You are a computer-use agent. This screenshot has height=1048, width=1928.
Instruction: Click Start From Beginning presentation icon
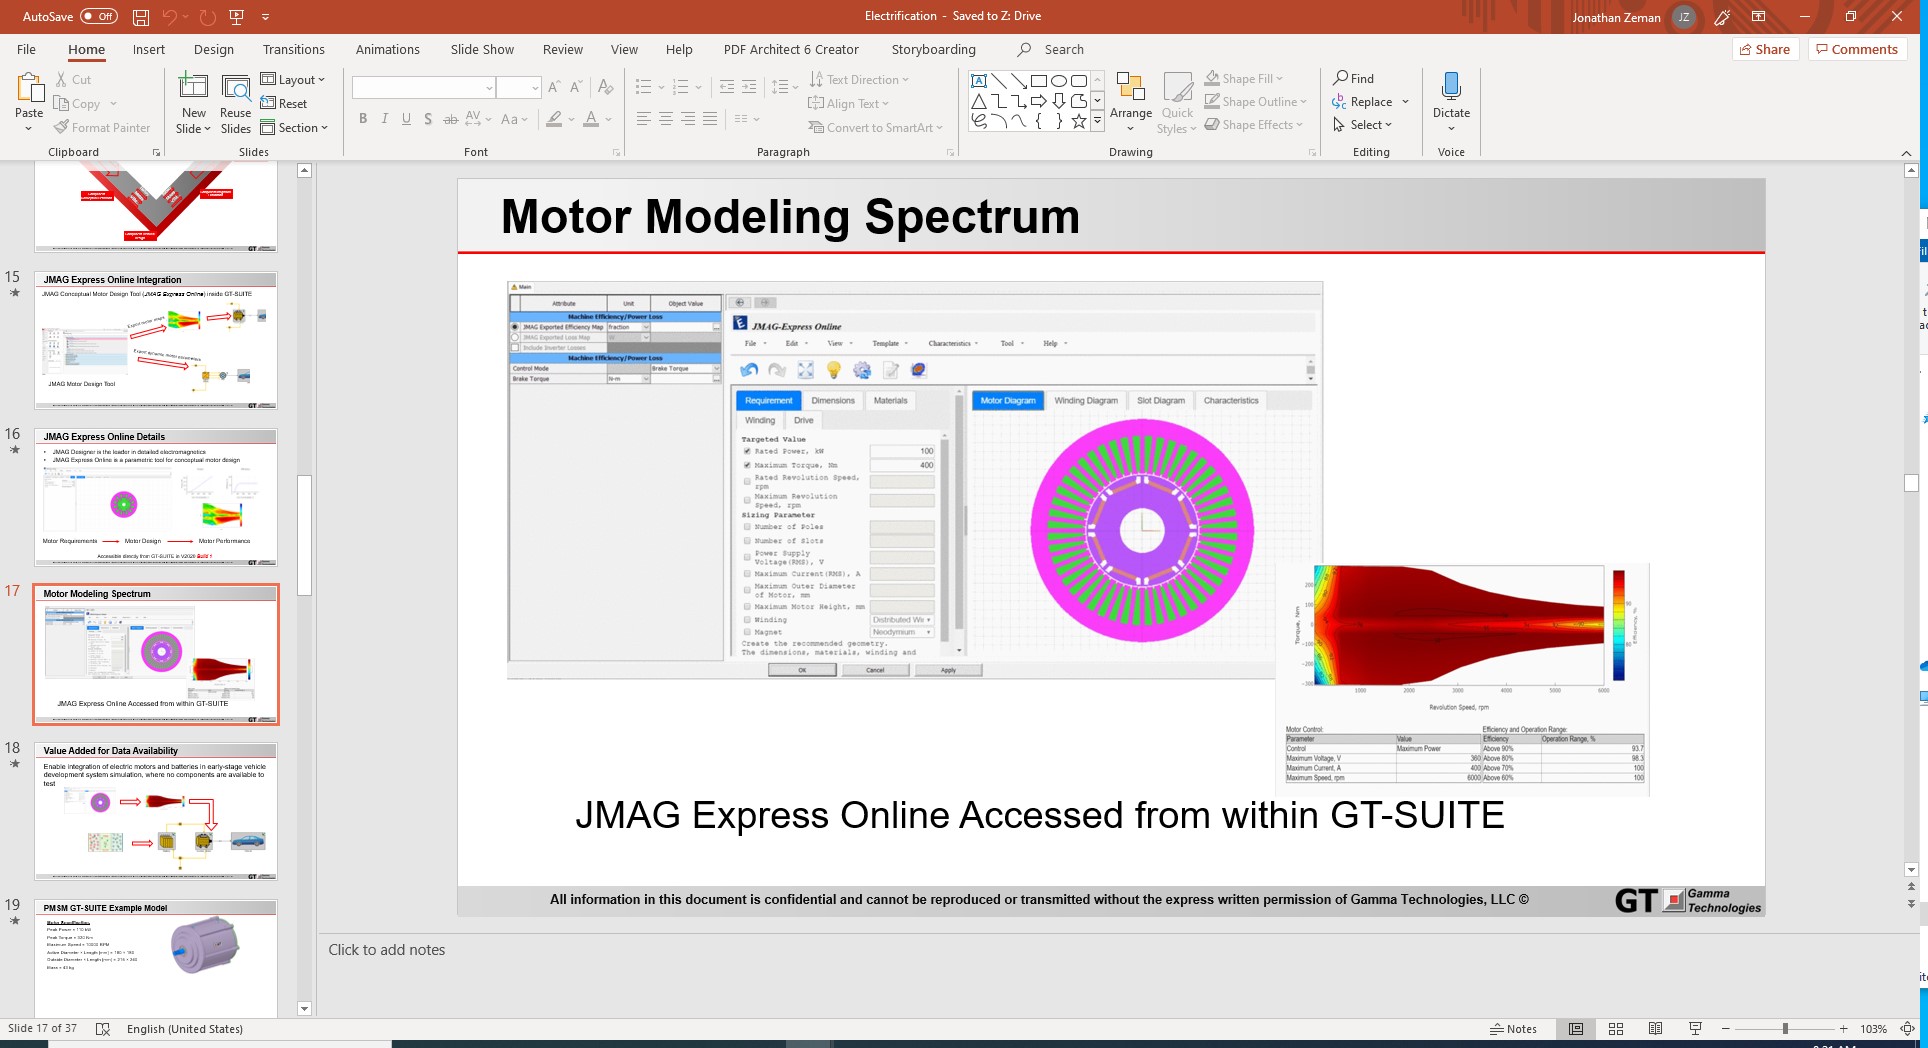click(x=237, y=17)
